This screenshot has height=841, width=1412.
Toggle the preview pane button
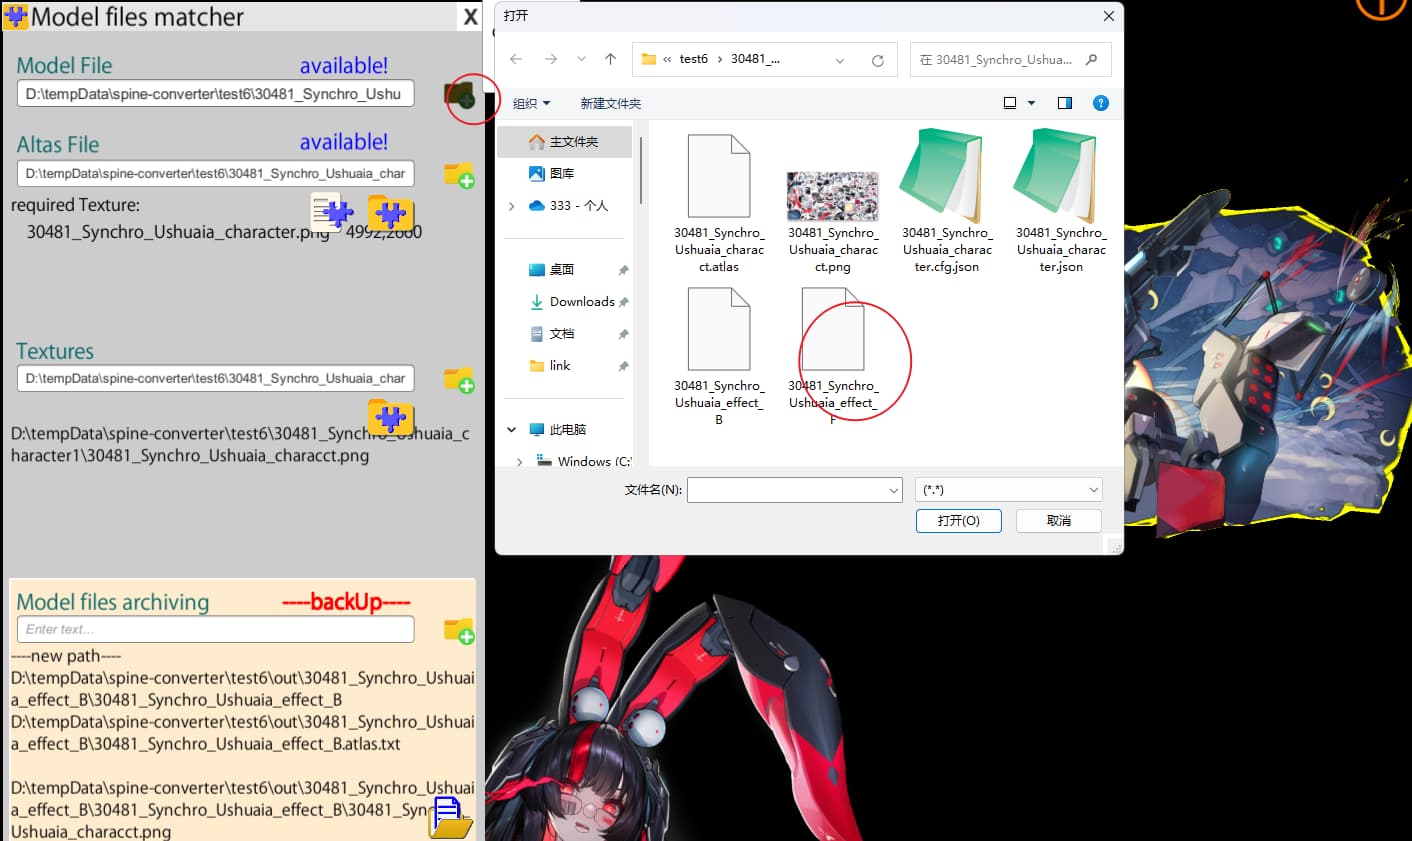click(x=1064, y=103)
